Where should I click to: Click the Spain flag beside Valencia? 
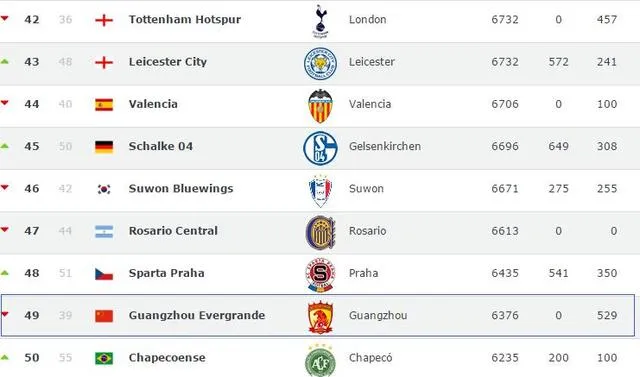tap(104, 105)
